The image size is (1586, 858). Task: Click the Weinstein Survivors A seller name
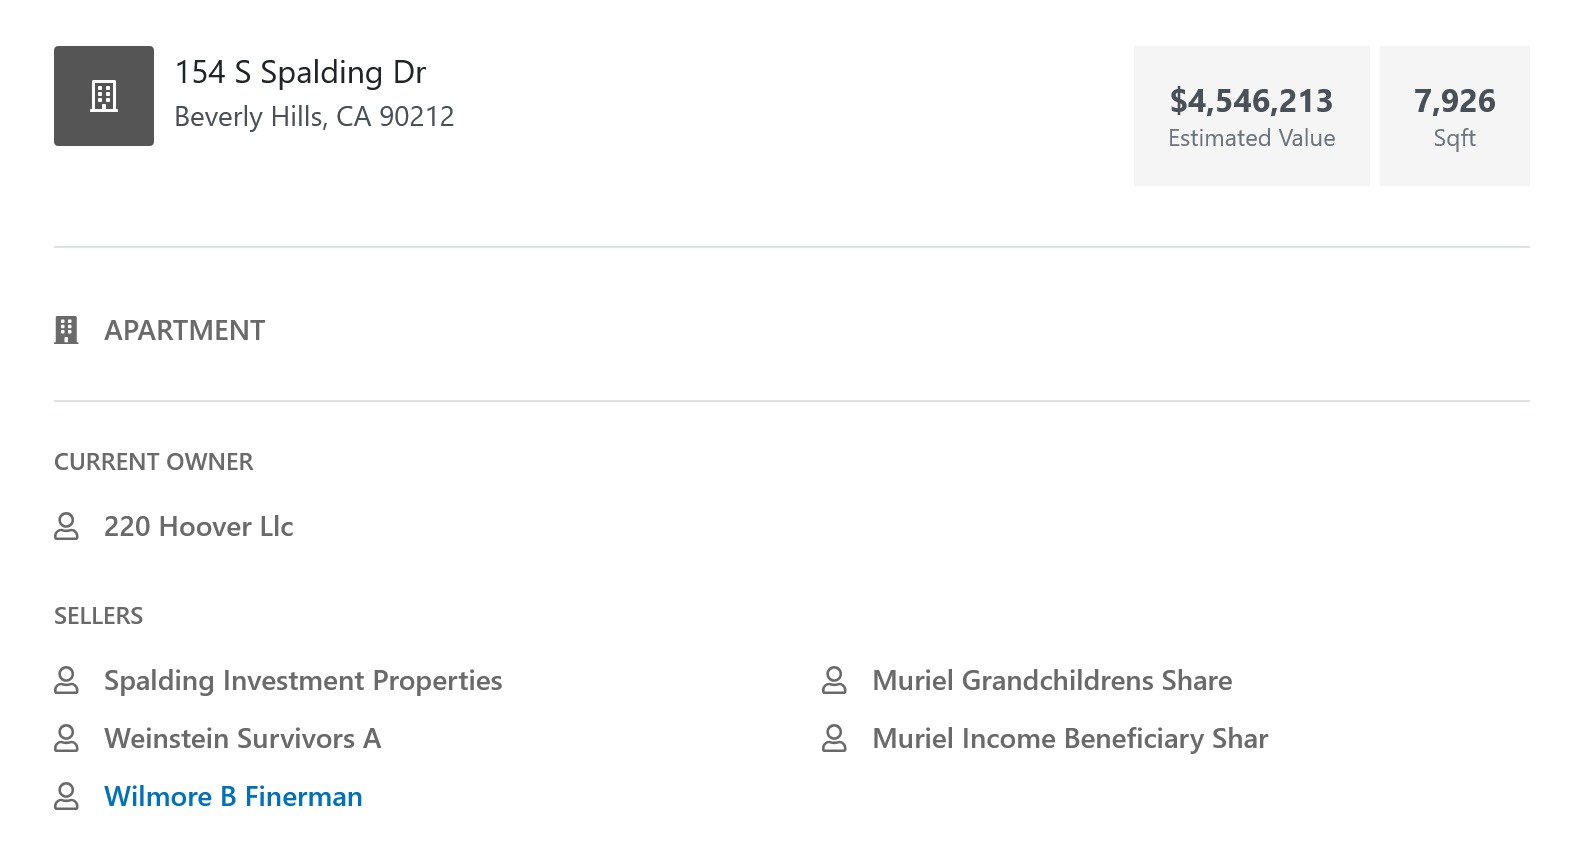pos(242,738)
